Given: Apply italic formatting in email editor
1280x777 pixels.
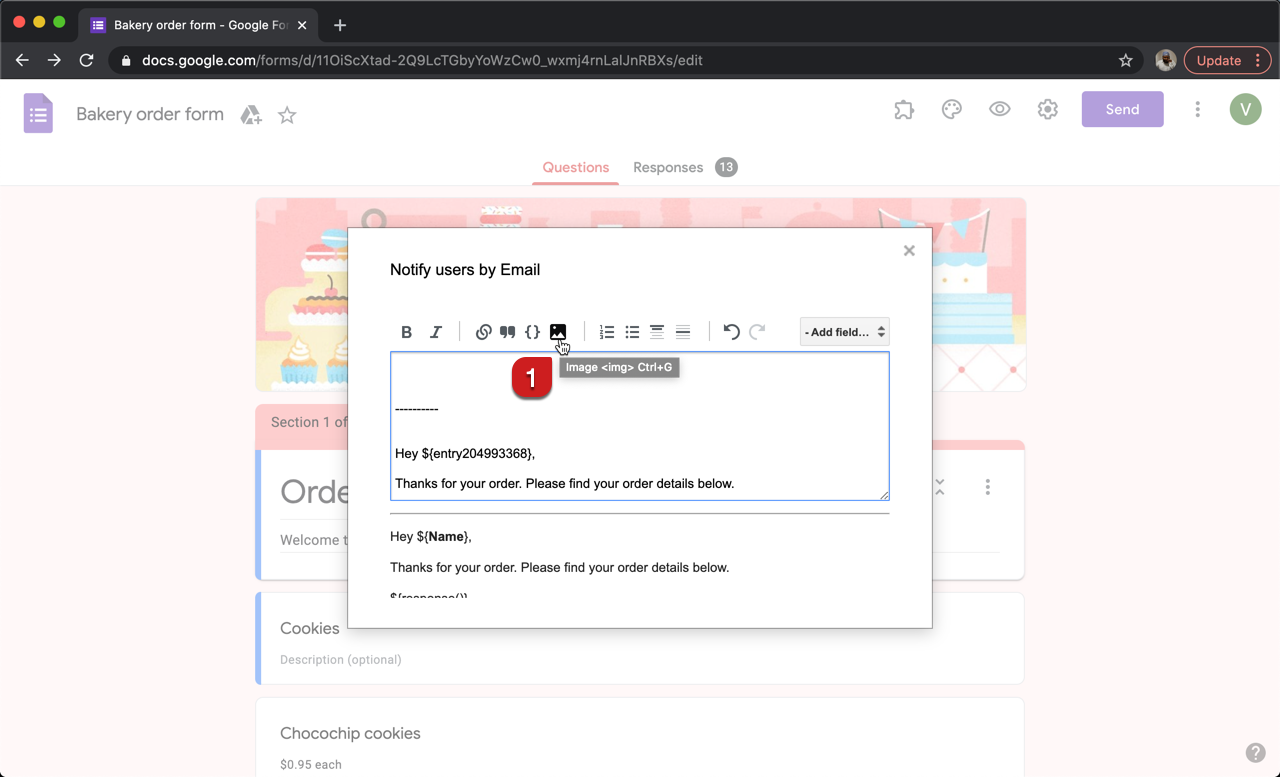Looking at the screenshot, I should point(436,332).
